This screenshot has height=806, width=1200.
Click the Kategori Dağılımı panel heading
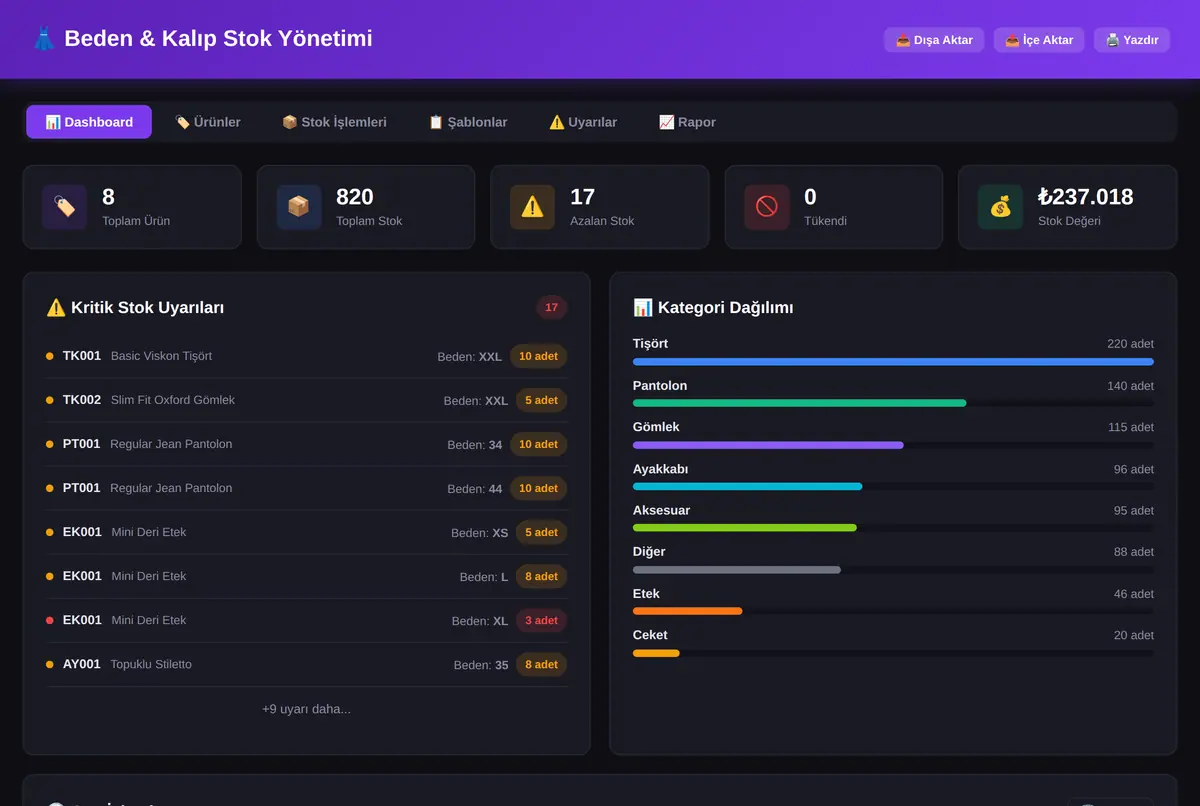(713, 308)
